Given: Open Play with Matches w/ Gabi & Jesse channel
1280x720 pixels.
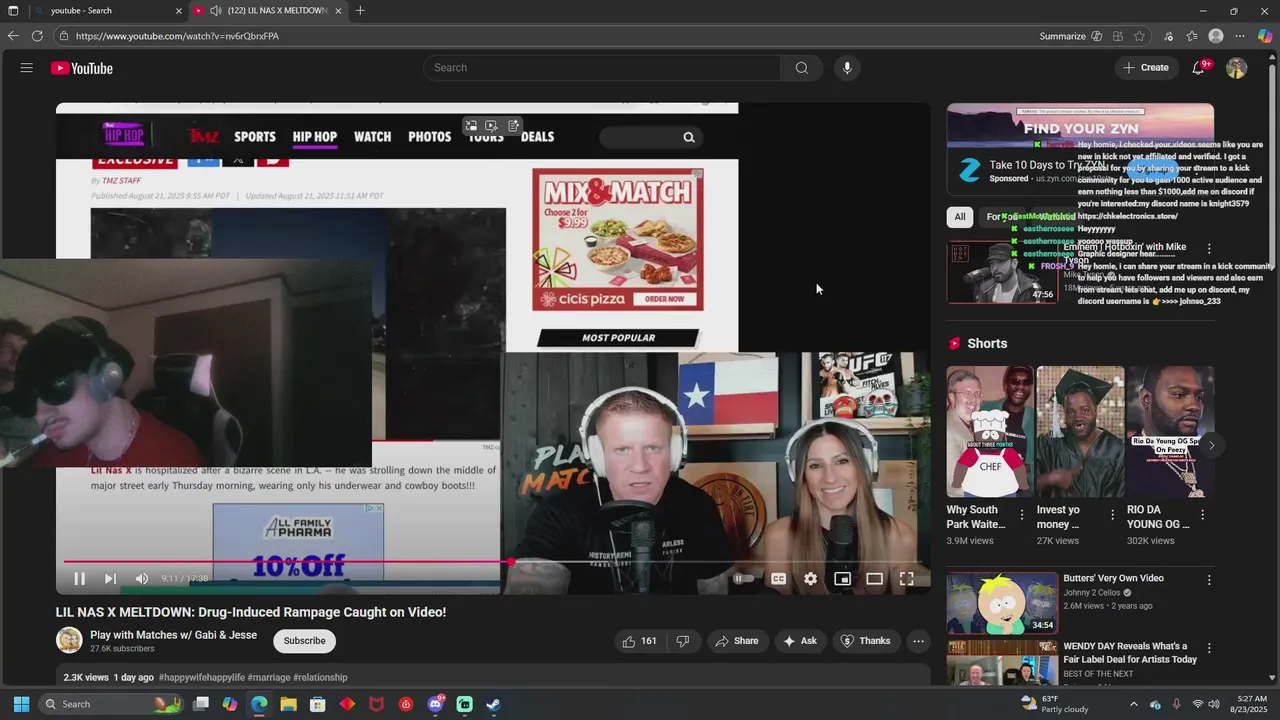Looking at the screenshot, I should pyautogui.click(x=173, y=635).
